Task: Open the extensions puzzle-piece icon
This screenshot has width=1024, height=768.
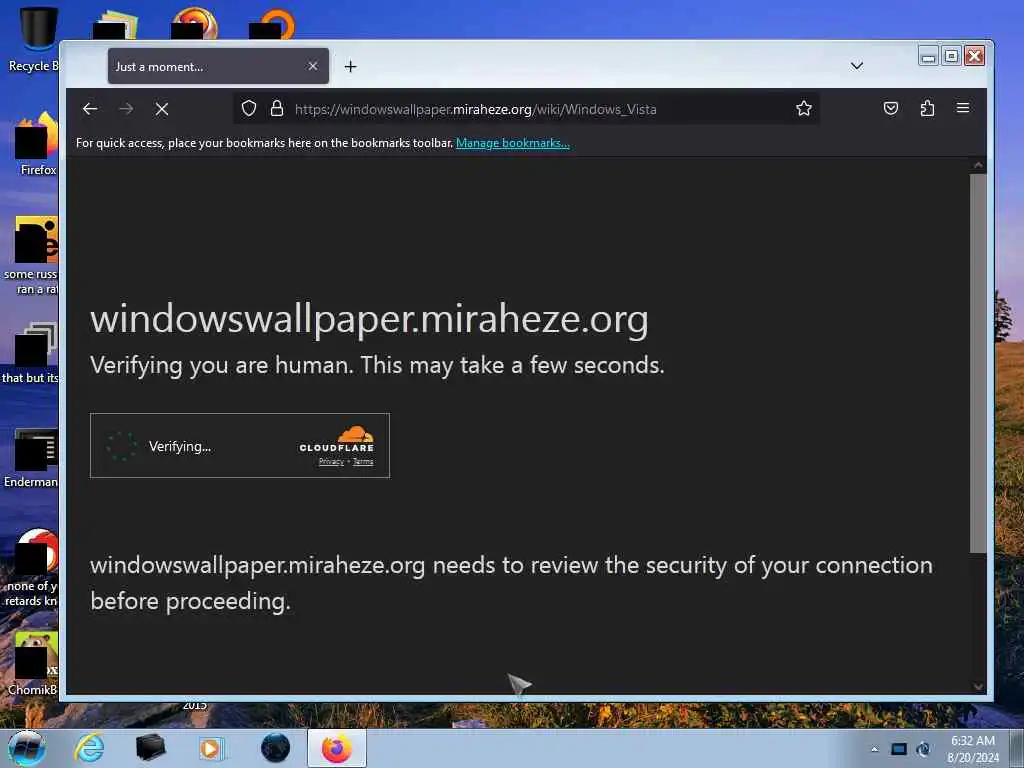Action: [x=927, y=108]
